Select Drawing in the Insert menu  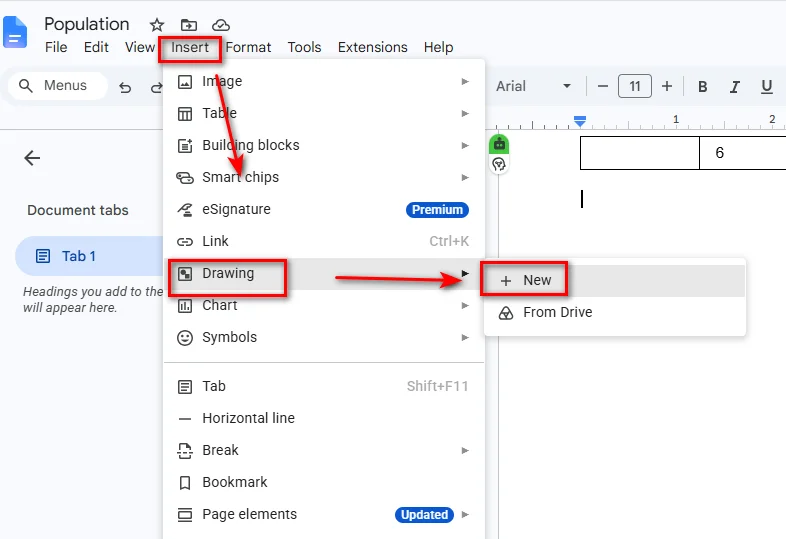pyautogui.click(x=324, y=273)
